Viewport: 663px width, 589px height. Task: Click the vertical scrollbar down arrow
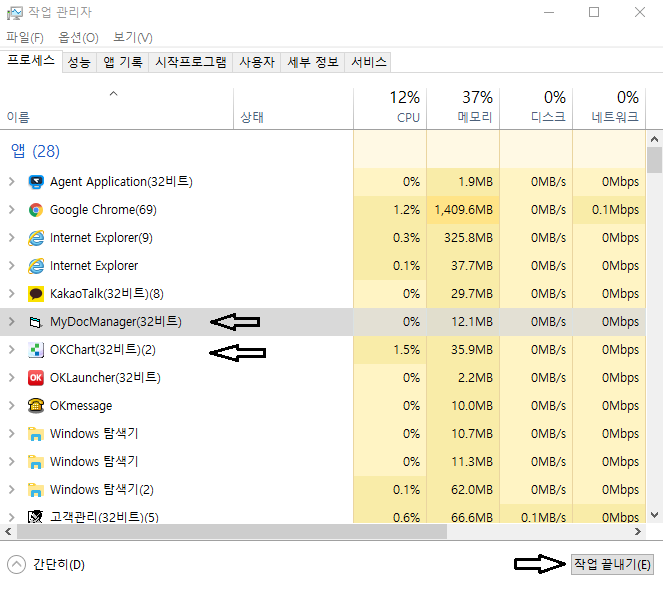click(654, 515)
